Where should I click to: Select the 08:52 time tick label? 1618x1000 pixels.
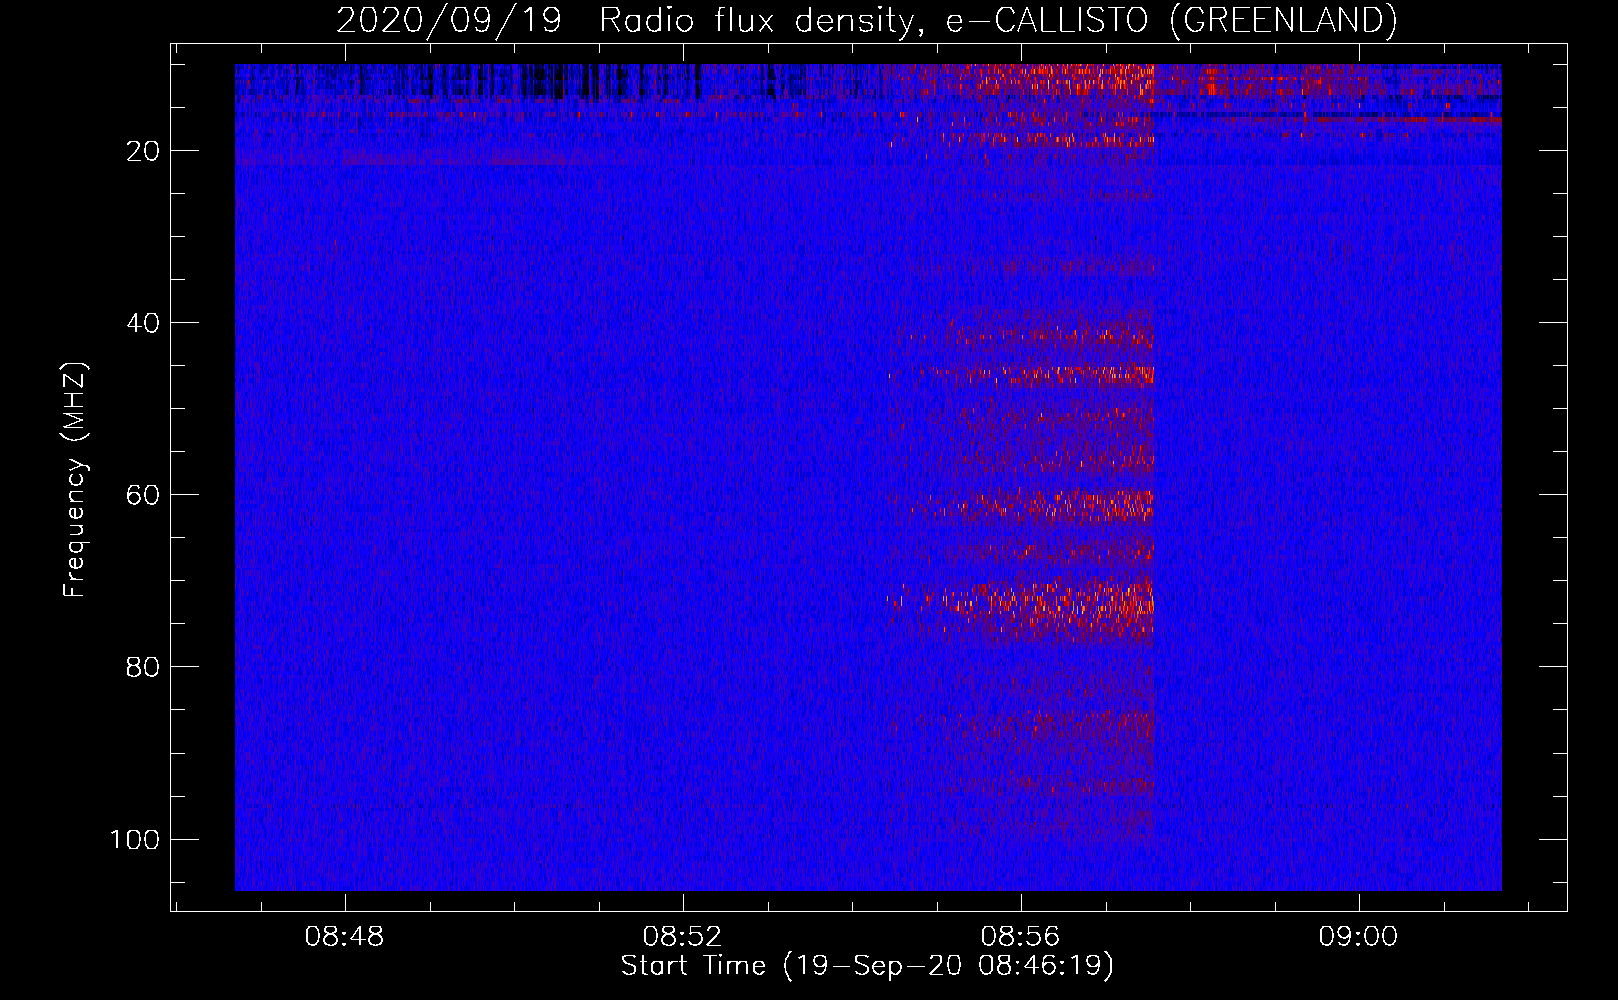[x=683, y=937]
